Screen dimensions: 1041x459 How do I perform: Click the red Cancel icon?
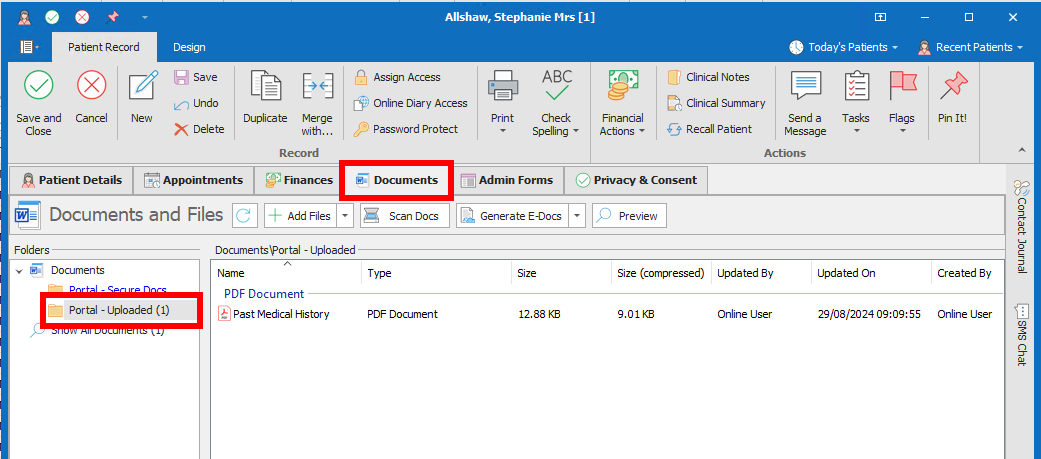[91, 87]
